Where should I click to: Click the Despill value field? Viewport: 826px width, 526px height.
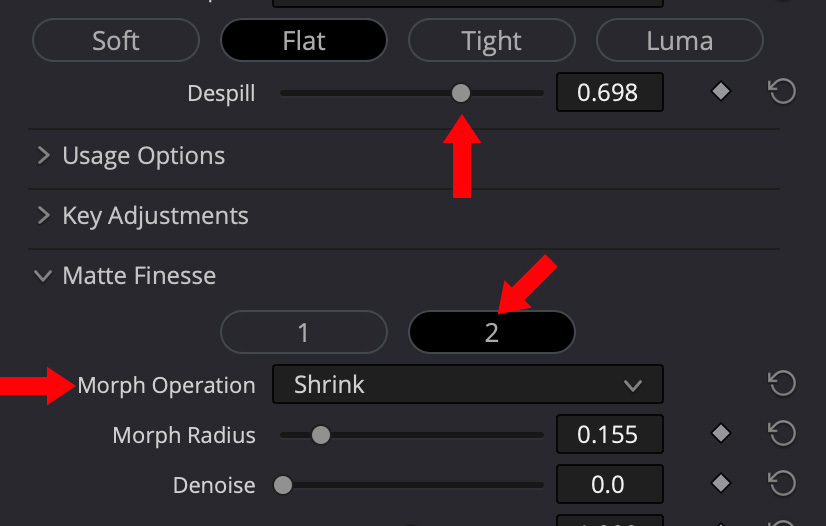[607, 93]
